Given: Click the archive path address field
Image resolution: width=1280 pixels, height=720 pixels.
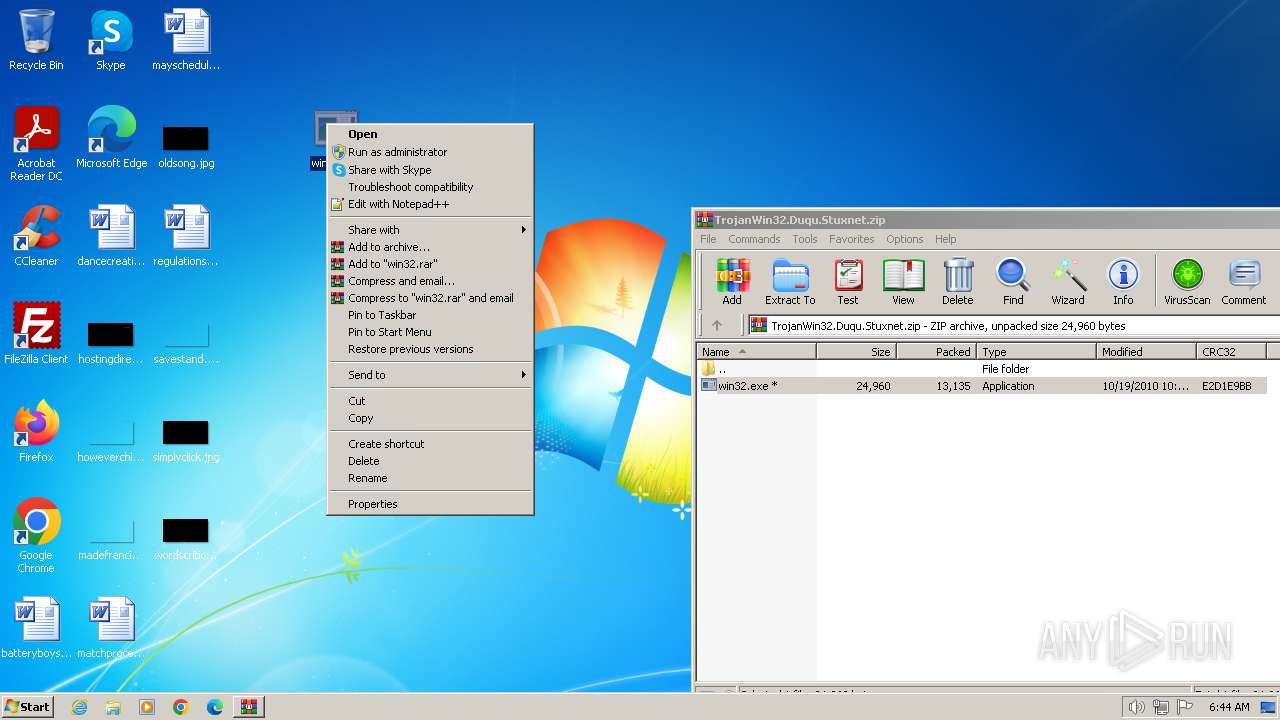Looking at the screenshot, I should click(1013, 326).
